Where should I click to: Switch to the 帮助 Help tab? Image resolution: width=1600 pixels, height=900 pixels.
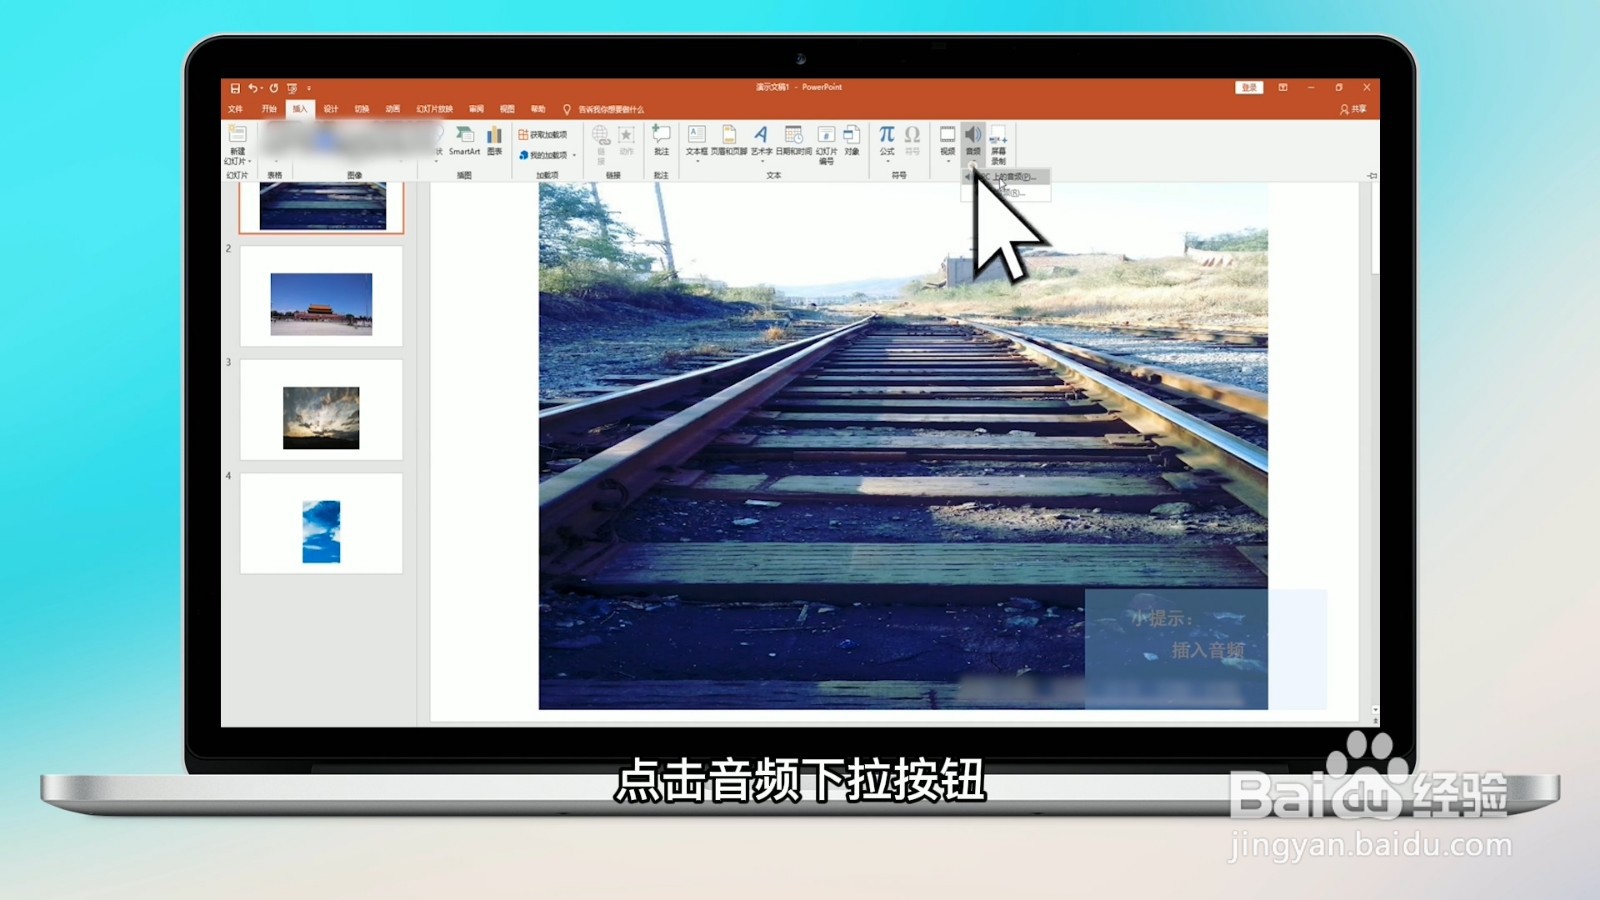[538, 109]
